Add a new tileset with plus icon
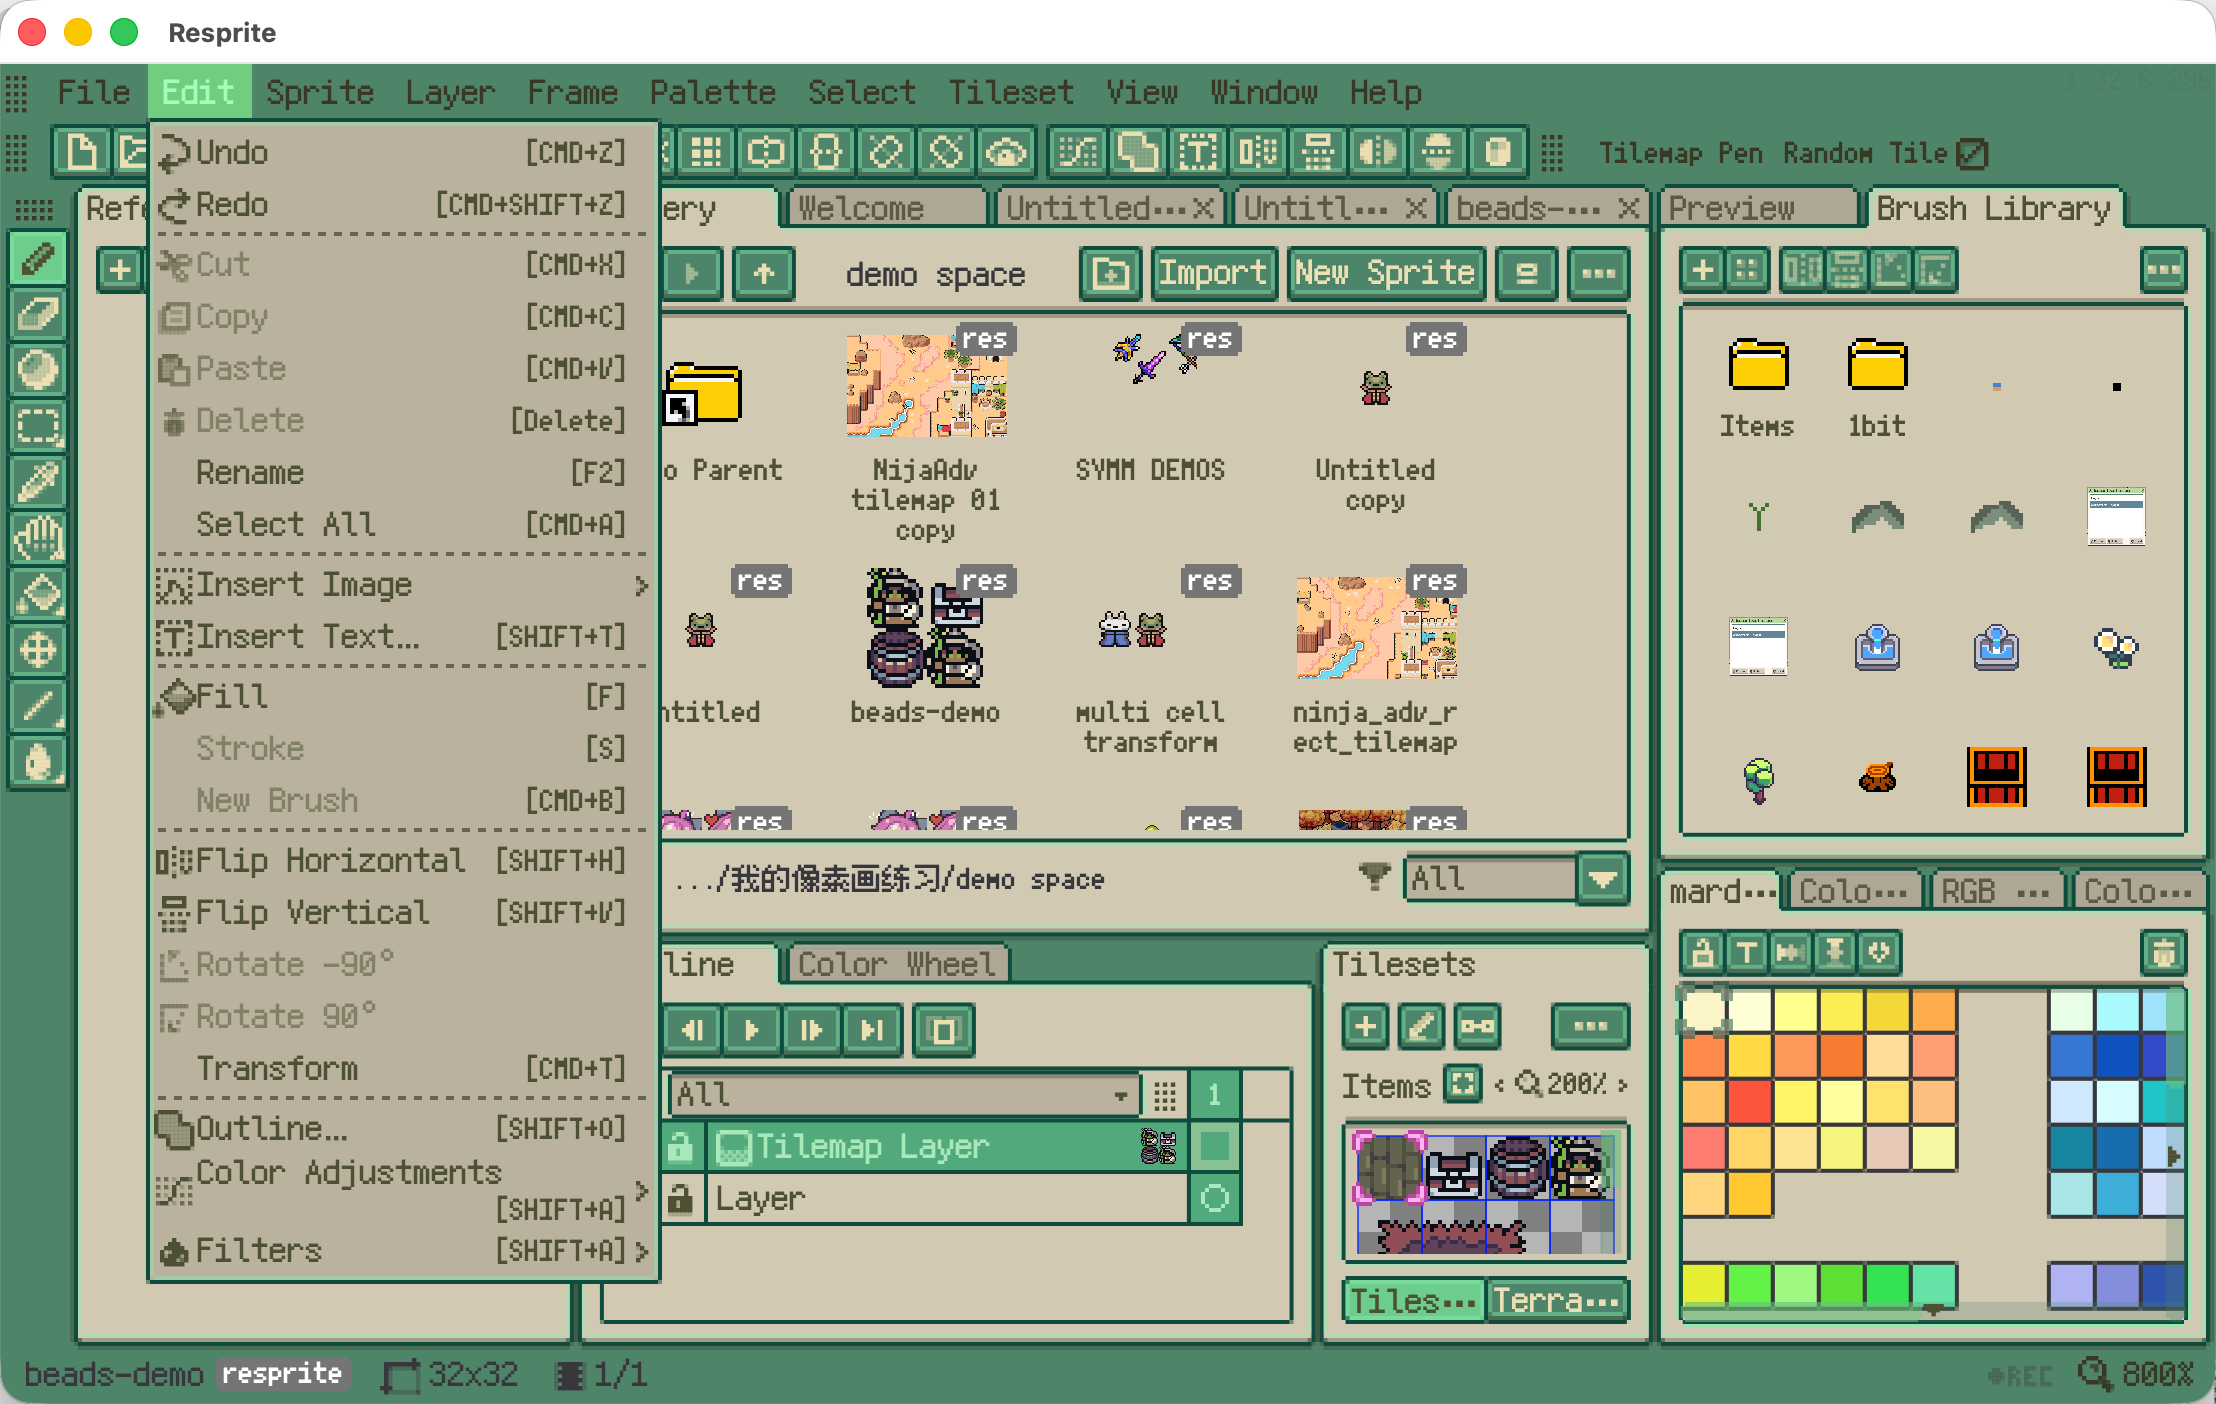Screen dimensions: 2216x1404 [1365, 1026]
